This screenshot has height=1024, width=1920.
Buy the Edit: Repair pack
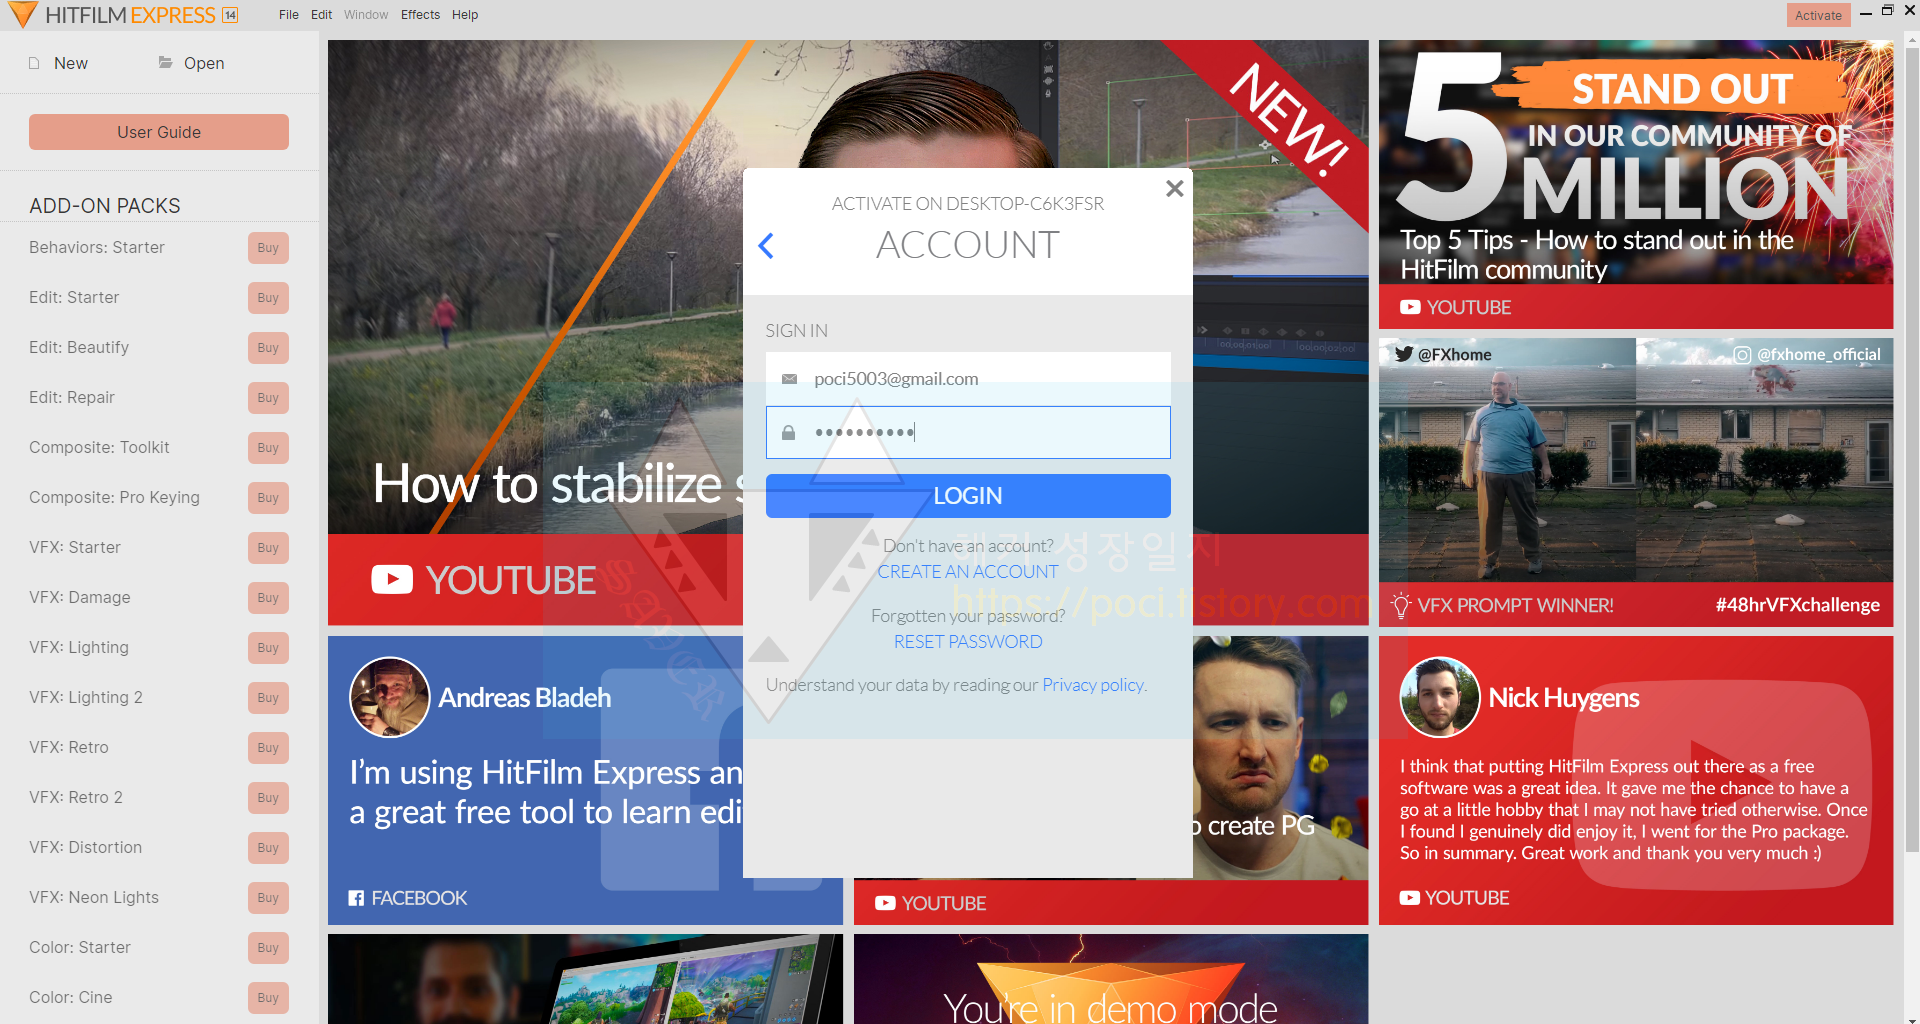(x=268, y=398)
